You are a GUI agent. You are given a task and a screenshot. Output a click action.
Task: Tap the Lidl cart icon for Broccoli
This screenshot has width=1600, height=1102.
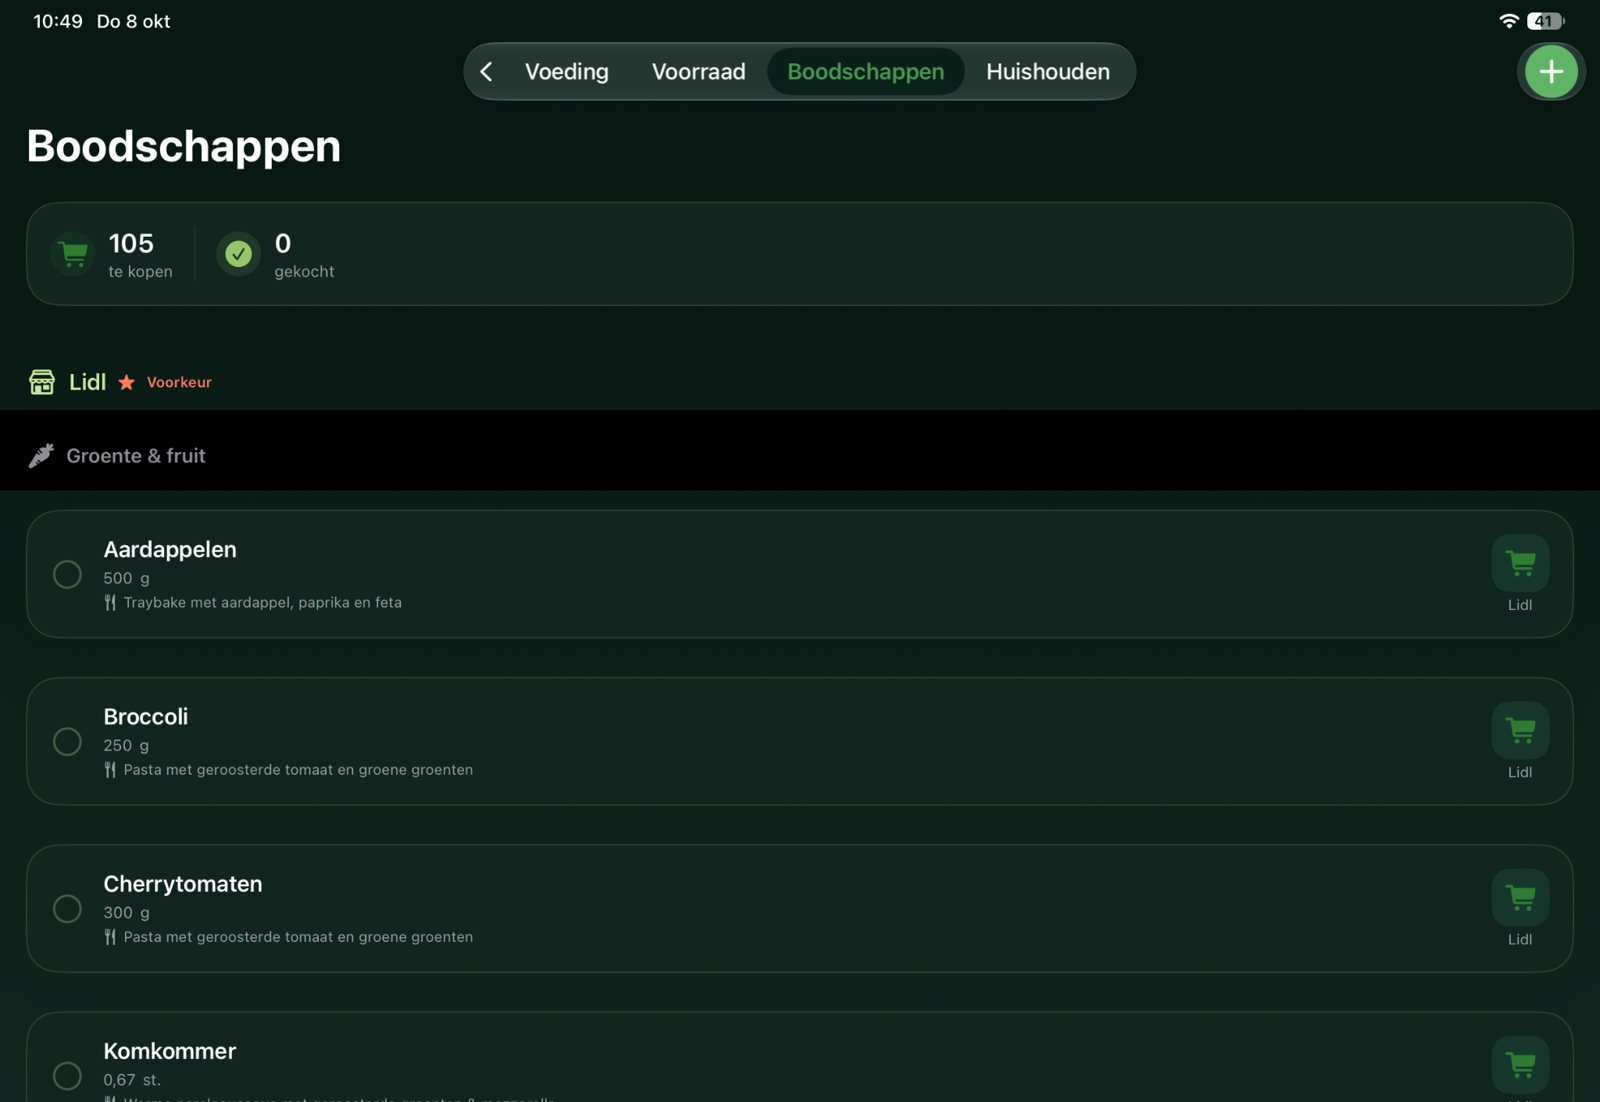pyautogui.click(x=1520, y=730)
